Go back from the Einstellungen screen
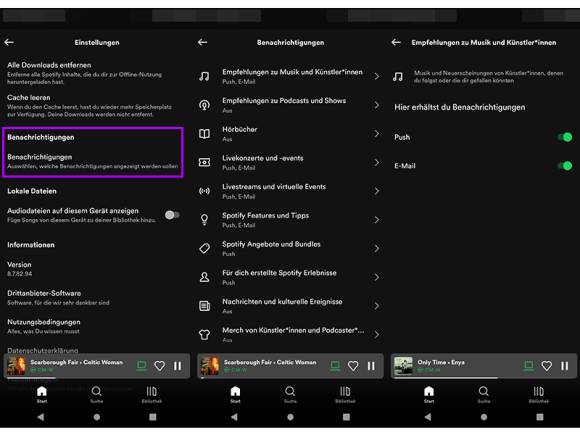The width and height of the screenshot is (580, 435). click(x=9, y=42)
